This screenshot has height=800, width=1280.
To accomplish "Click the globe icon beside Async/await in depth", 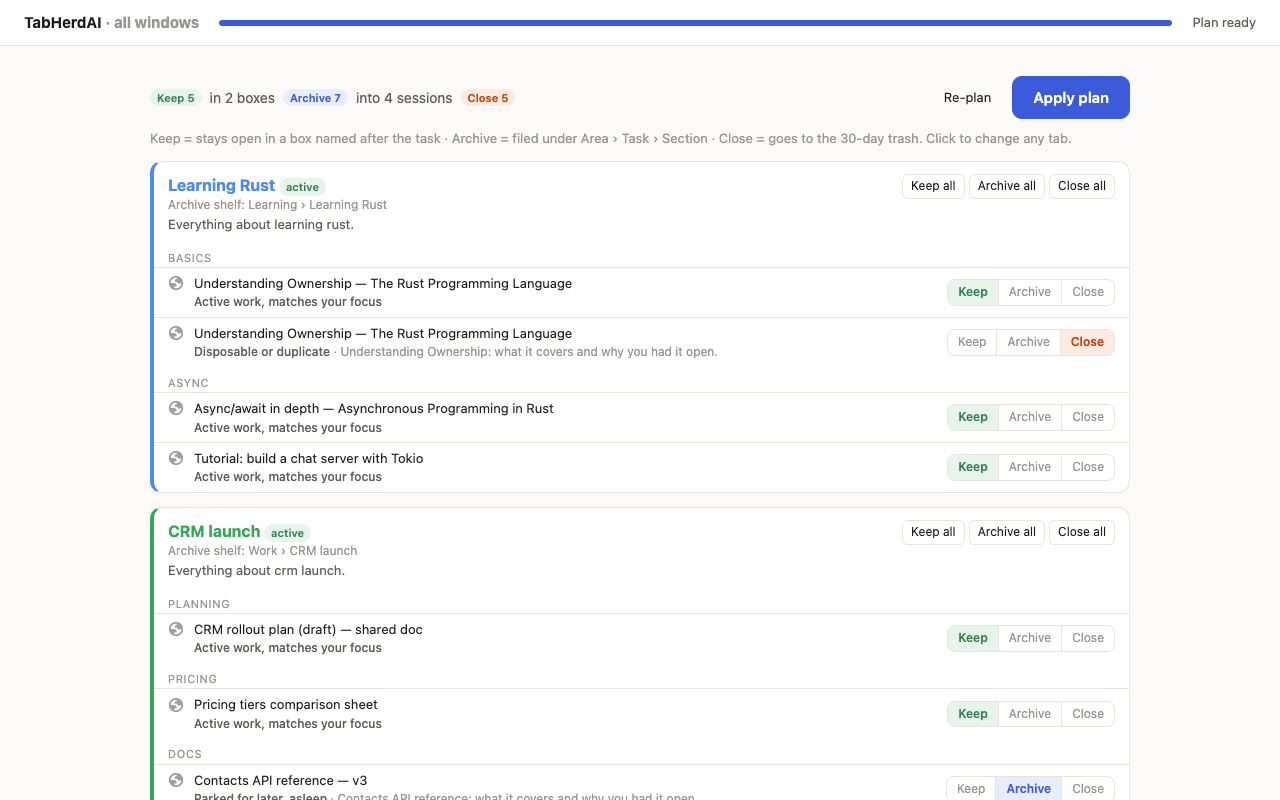I will point(176,408).
